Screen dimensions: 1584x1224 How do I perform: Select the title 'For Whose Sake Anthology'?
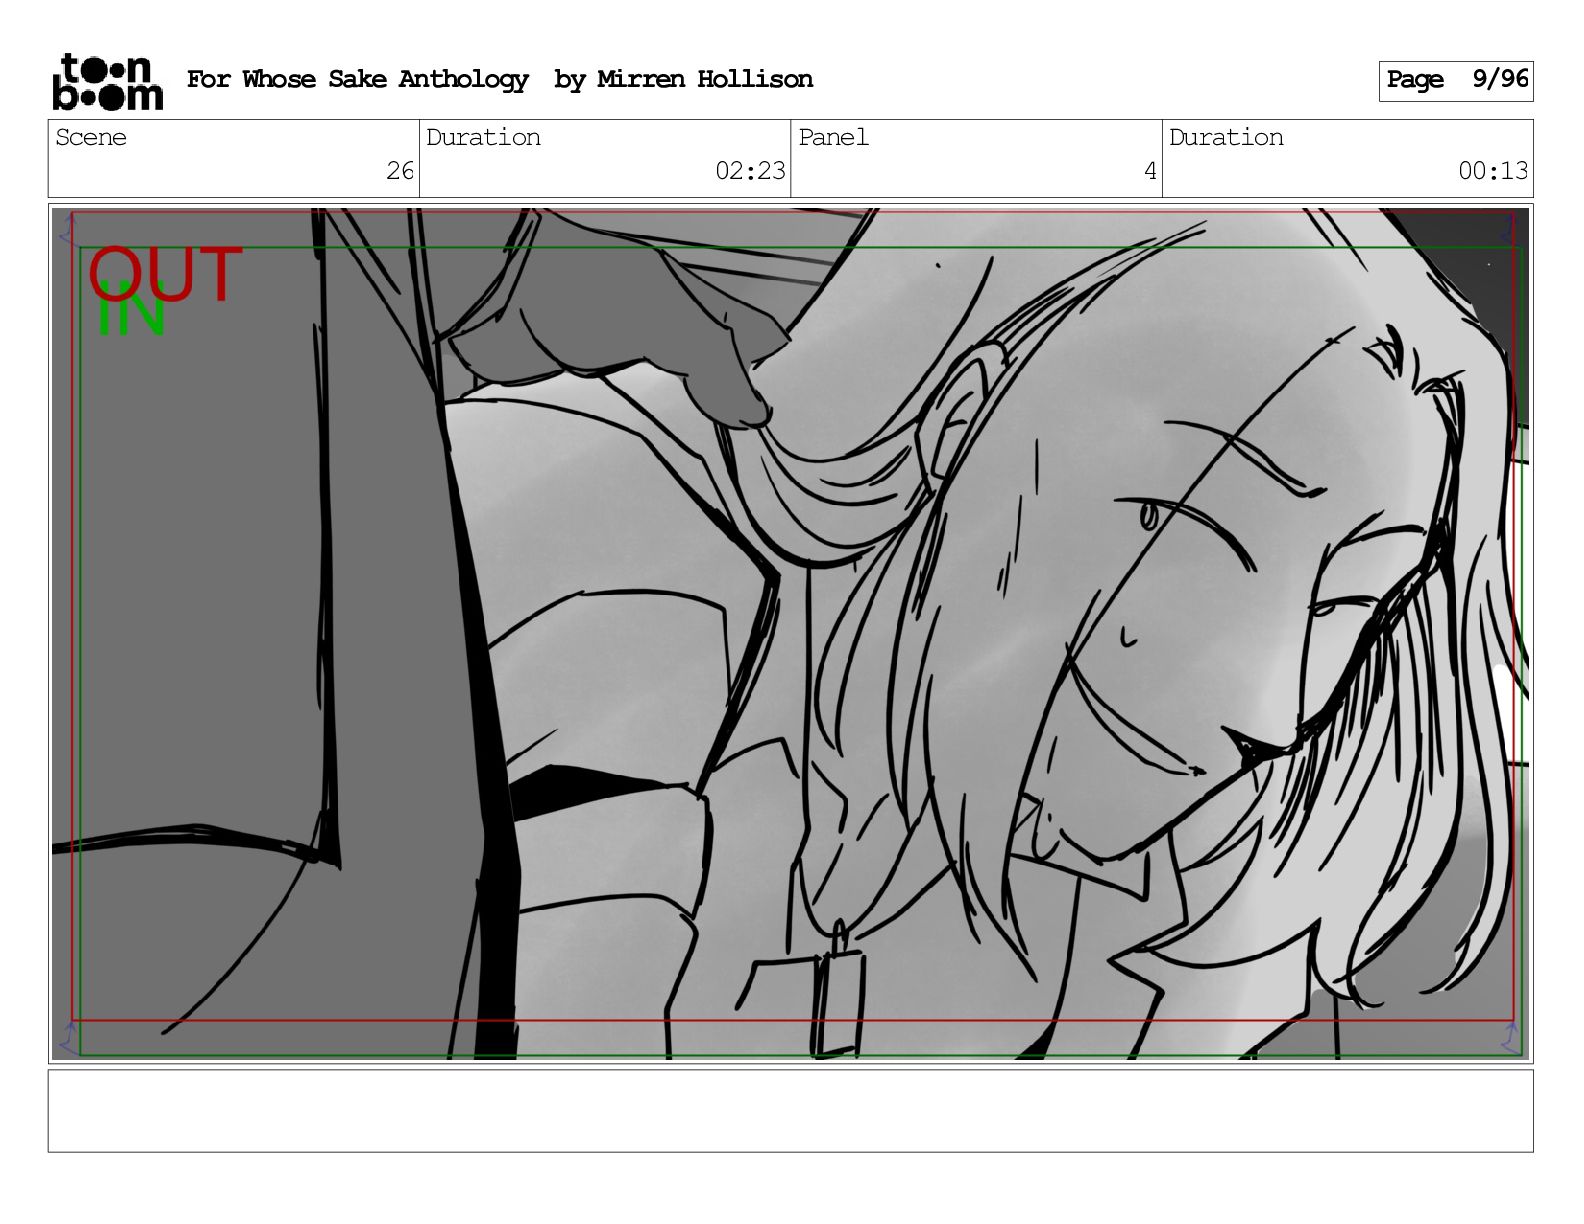357,79
